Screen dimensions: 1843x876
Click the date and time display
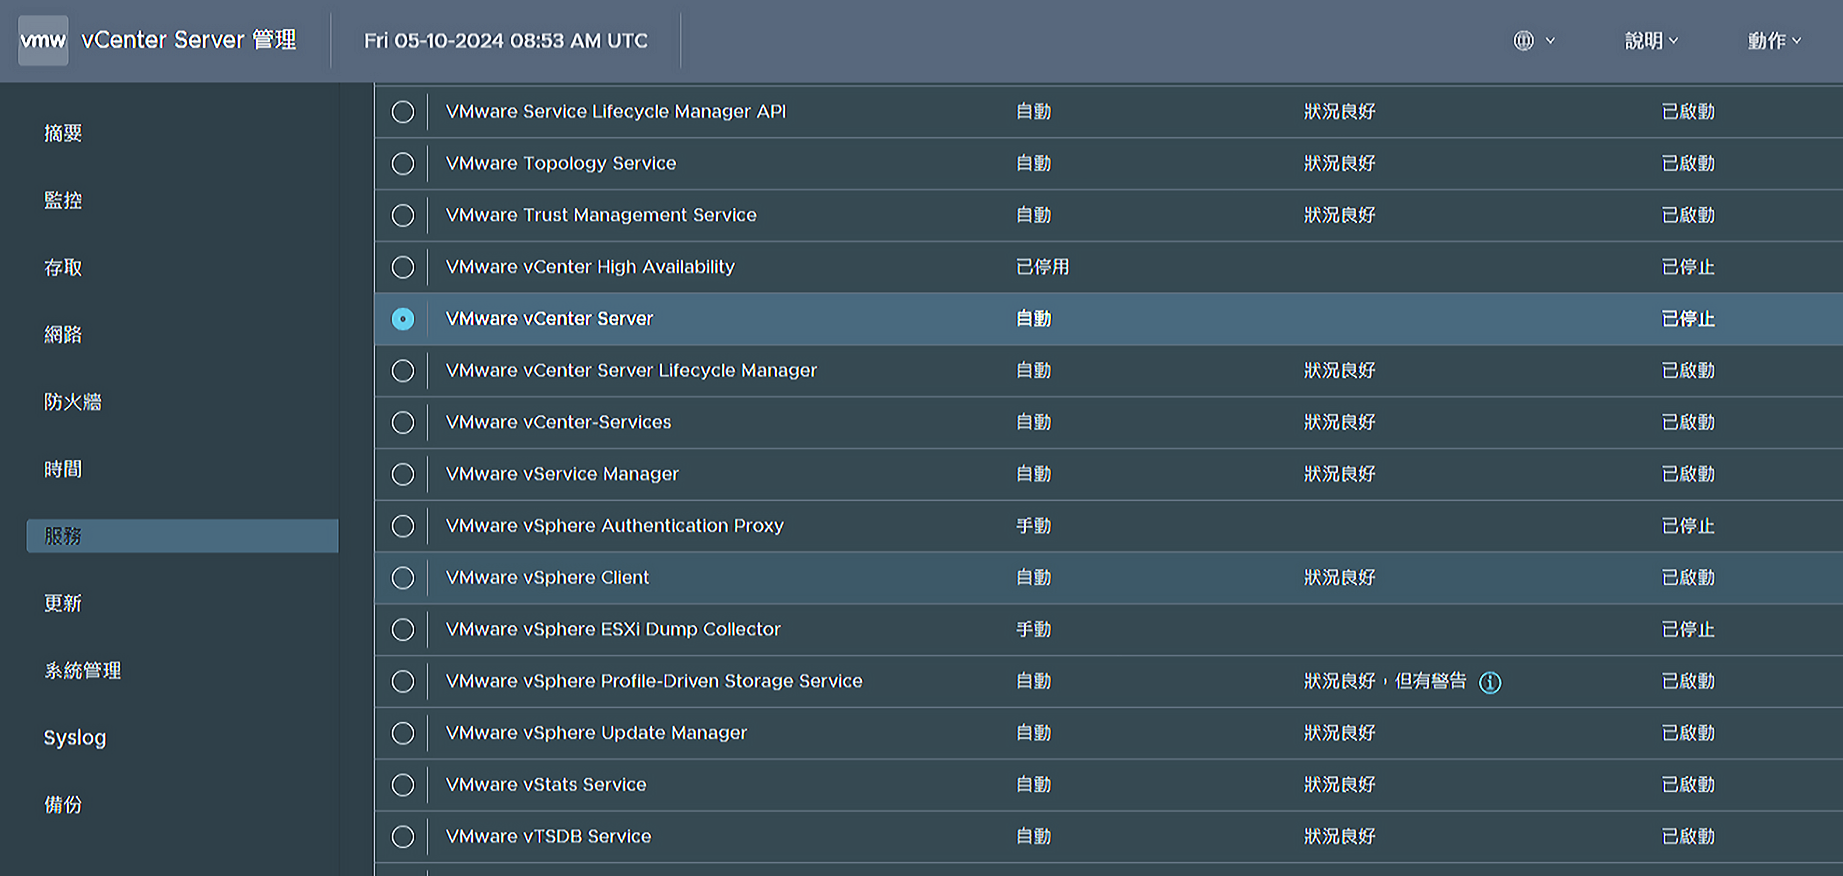coord(506,41)
